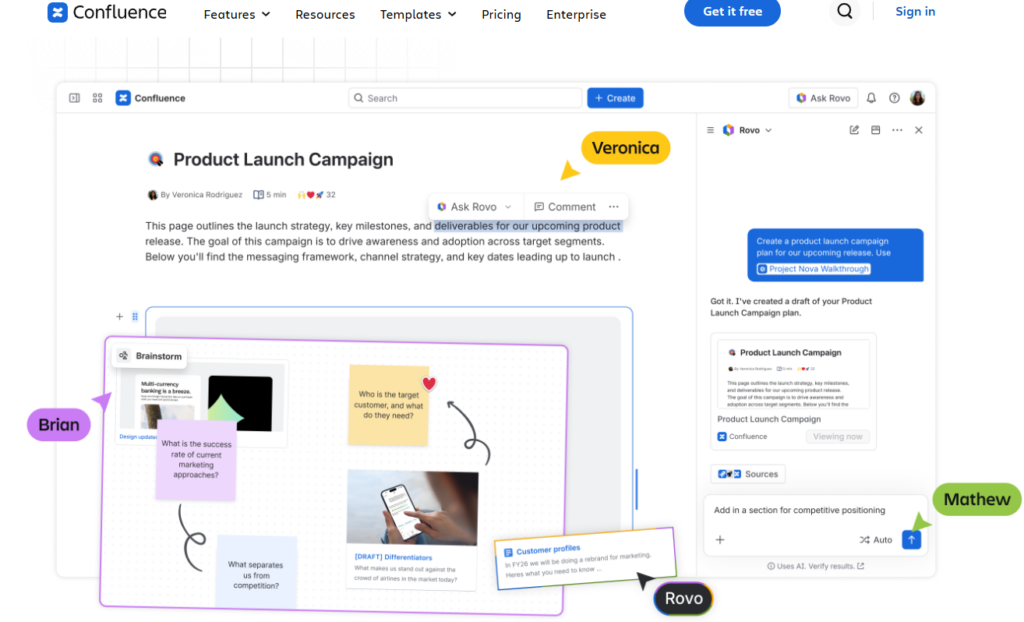The image size is (1024, 622).
Task: Click the Rovo panel layout icon
Action: [x=876, y=130]
